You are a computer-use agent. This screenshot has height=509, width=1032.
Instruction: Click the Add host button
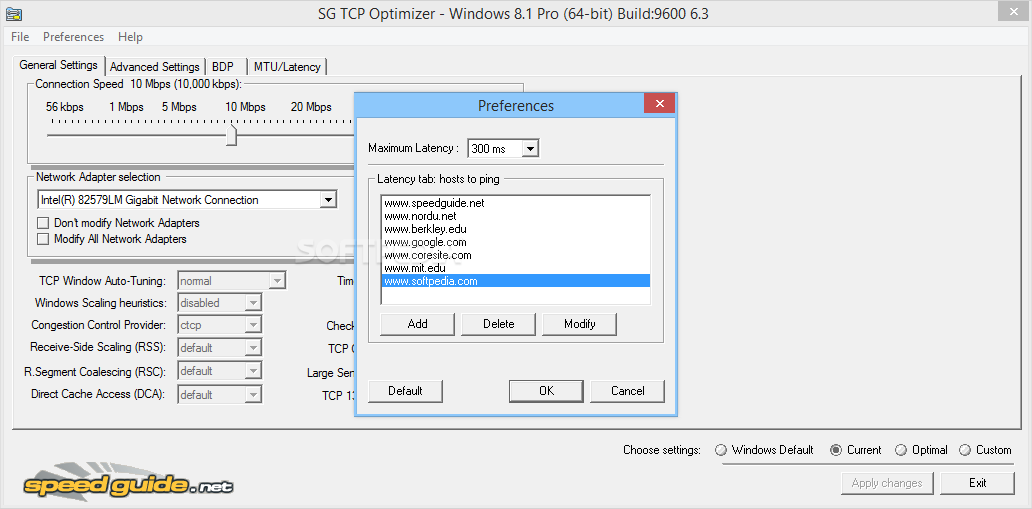pyautogui.click(x=417, y=324)
